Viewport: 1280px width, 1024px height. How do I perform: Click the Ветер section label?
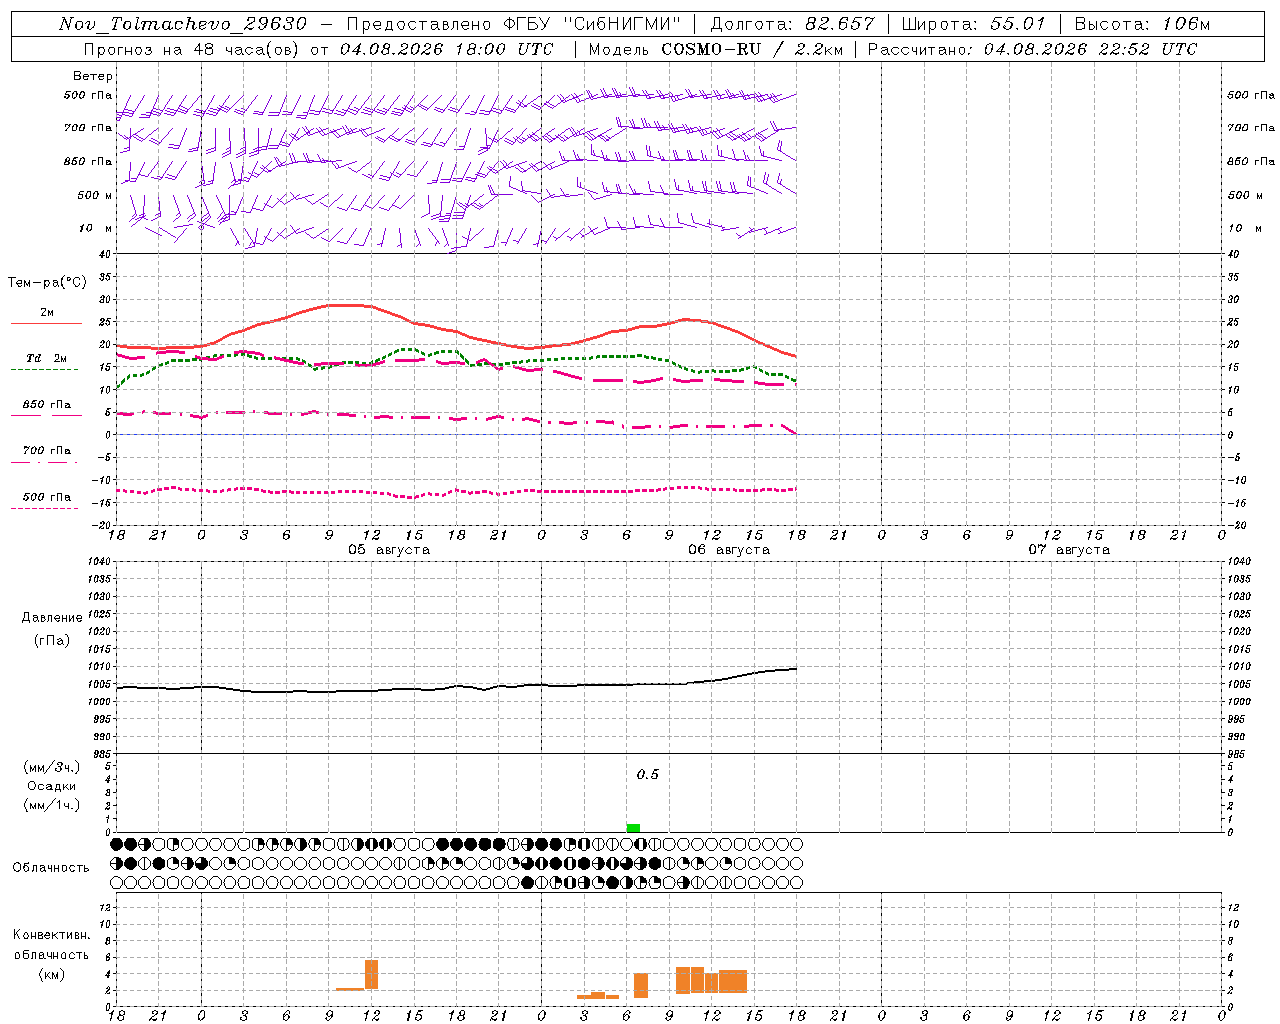pos(93,76)
